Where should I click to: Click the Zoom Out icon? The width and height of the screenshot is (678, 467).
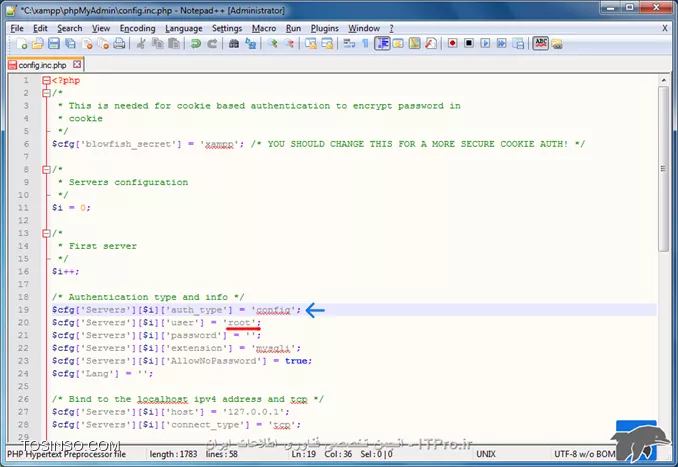pos(289,44)
